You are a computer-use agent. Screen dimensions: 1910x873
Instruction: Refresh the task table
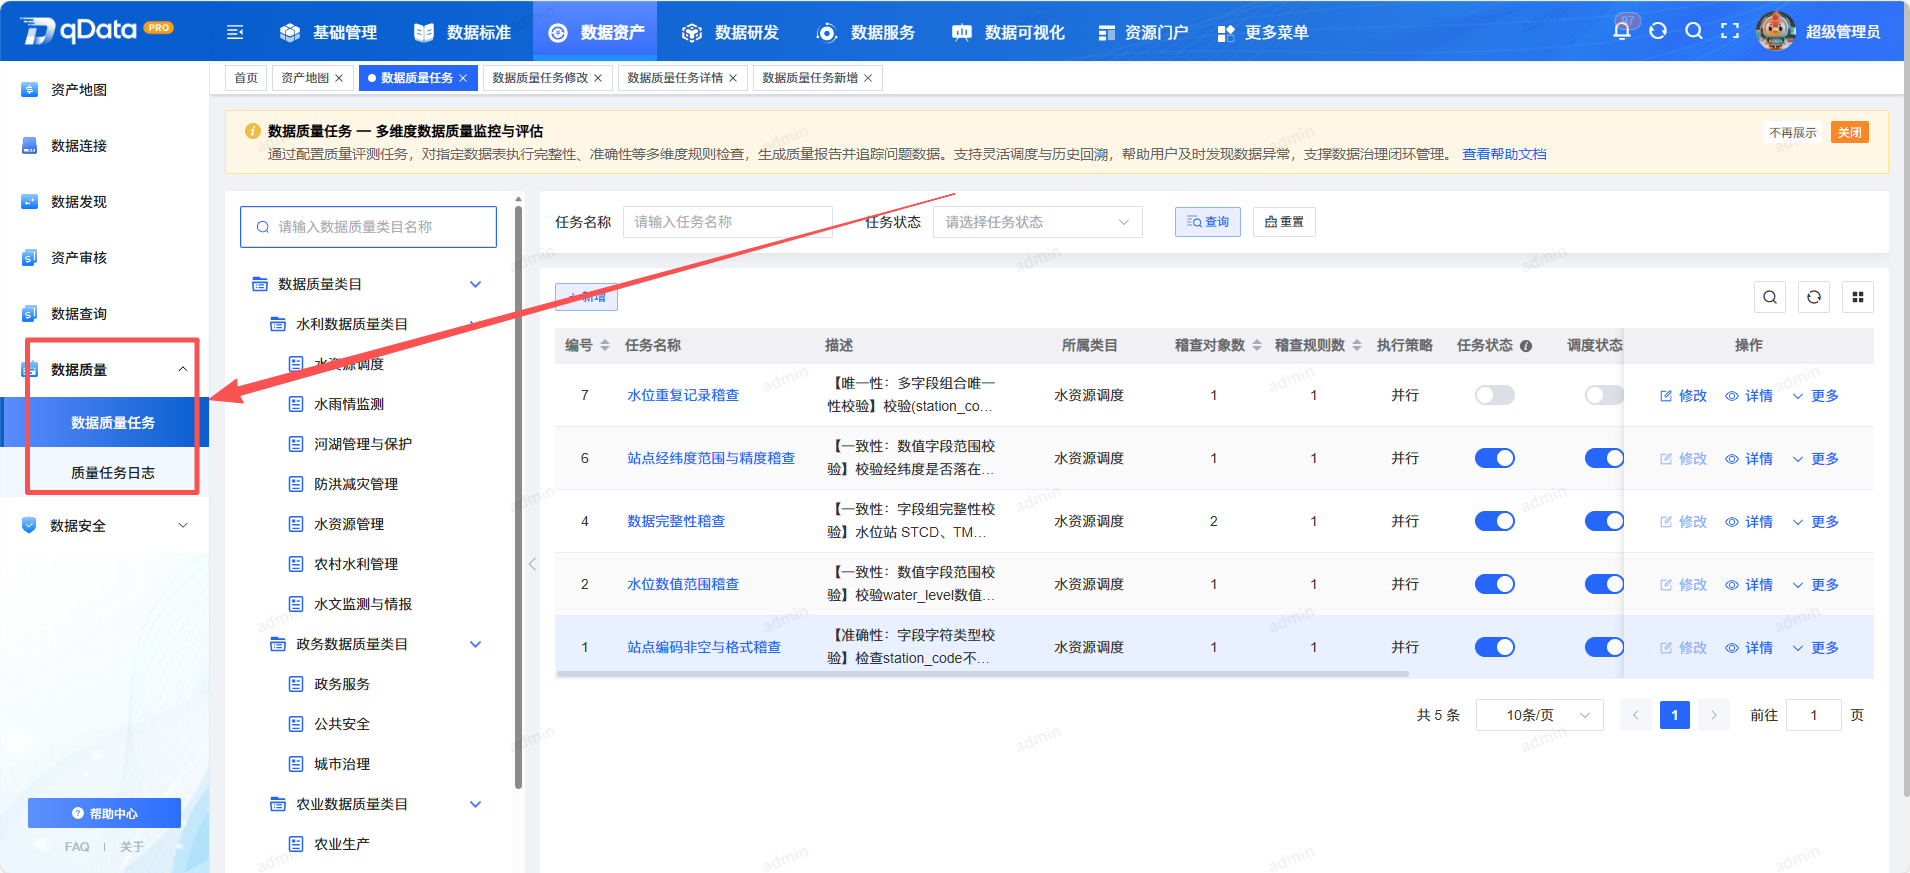(1814, 297)
